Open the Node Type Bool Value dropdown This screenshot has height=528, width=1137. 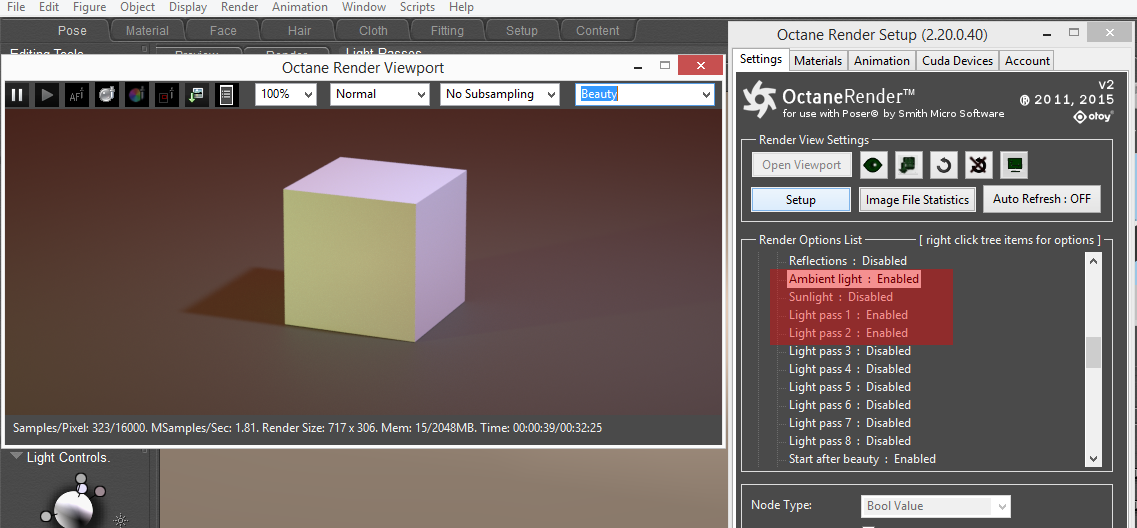click(x=935, y=506)
